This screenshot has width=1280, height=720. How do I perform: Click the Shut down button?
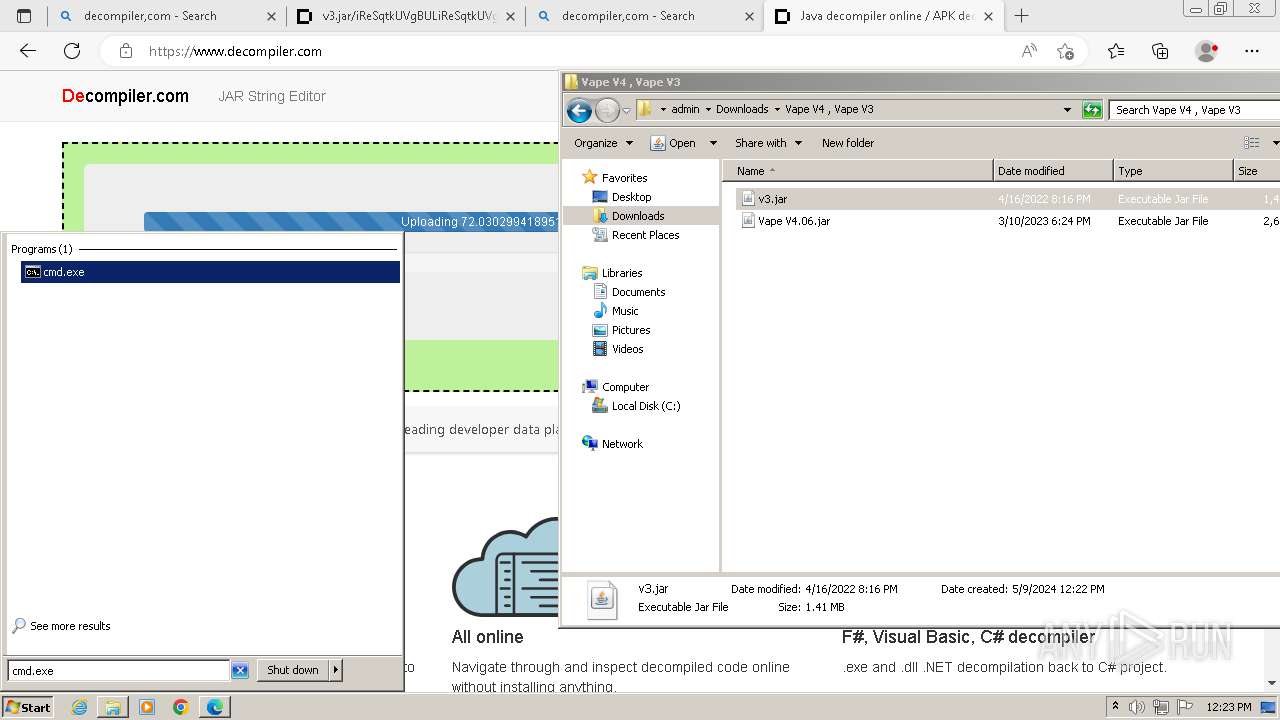click(293, 671)
